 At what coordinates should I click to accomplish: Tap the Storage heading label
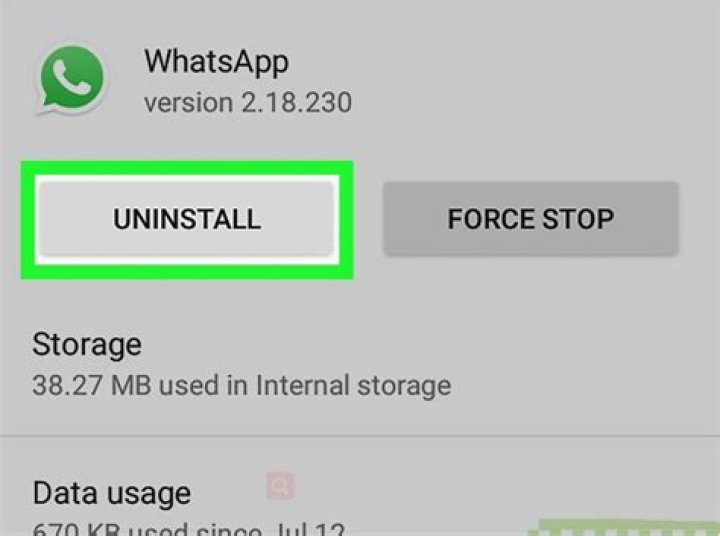(87, 344)
